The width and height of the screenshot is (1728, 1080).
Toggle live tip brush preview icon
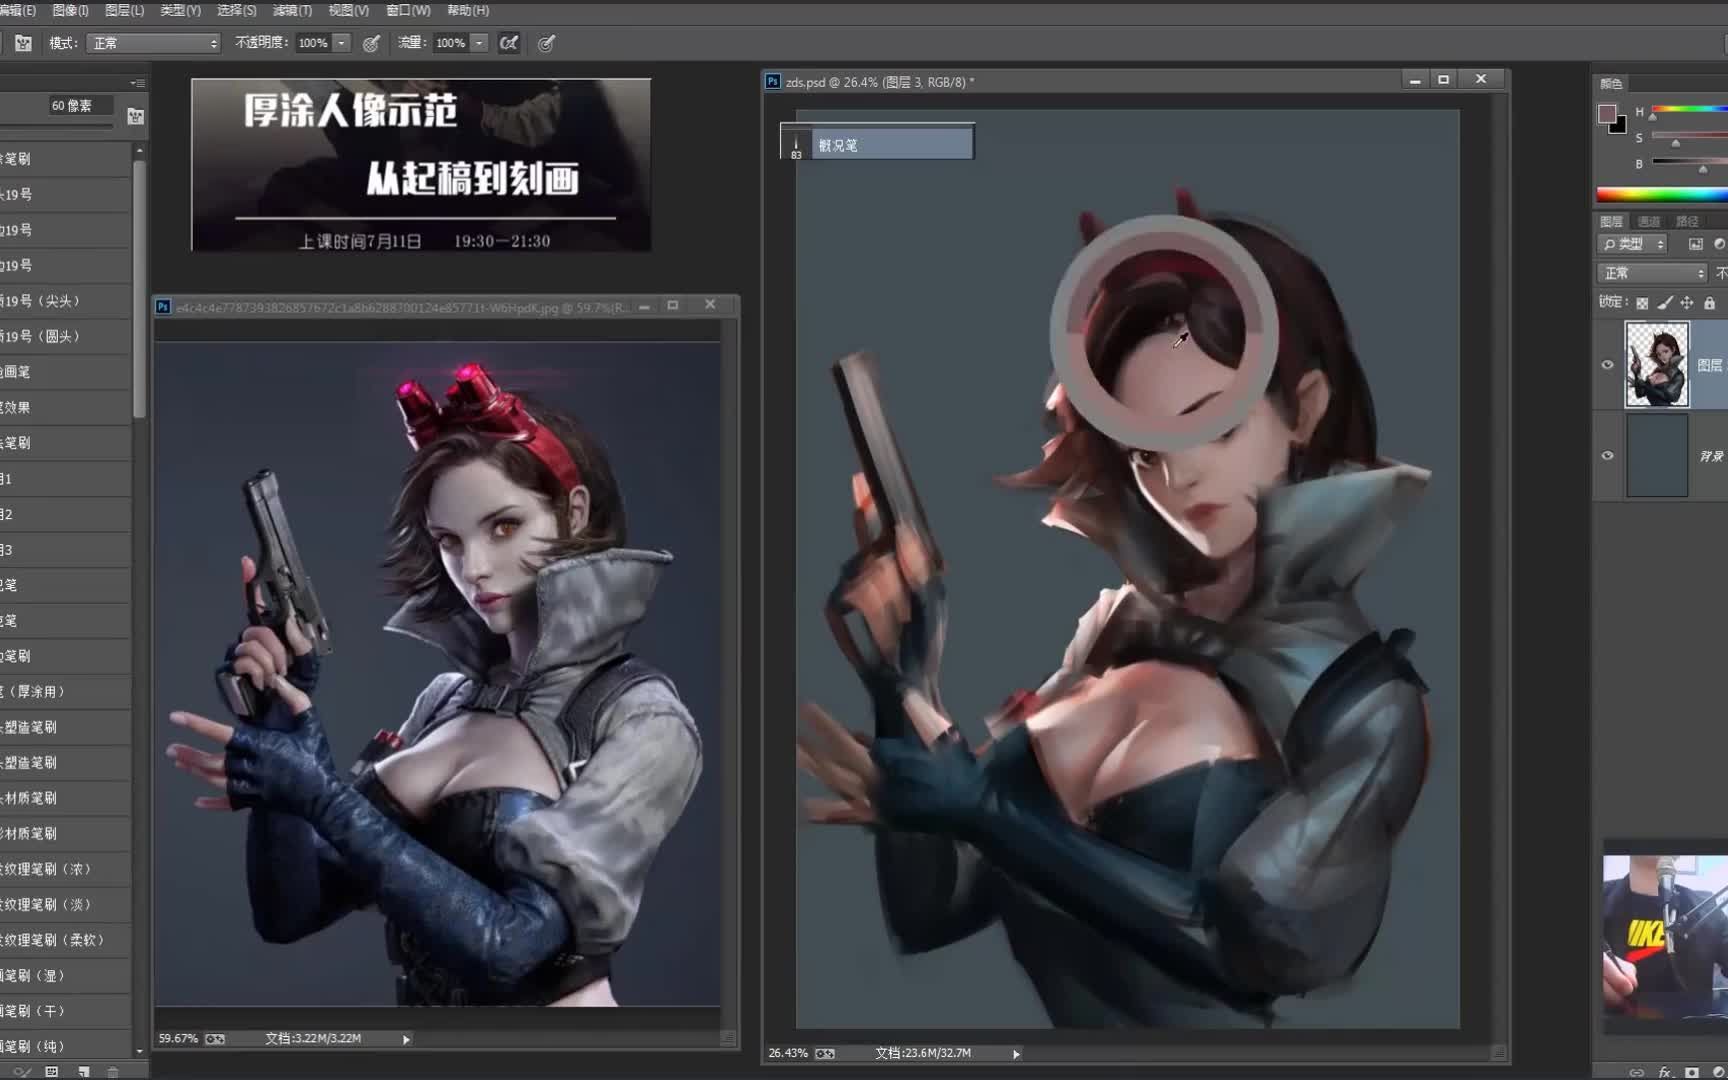[22, 1071]
